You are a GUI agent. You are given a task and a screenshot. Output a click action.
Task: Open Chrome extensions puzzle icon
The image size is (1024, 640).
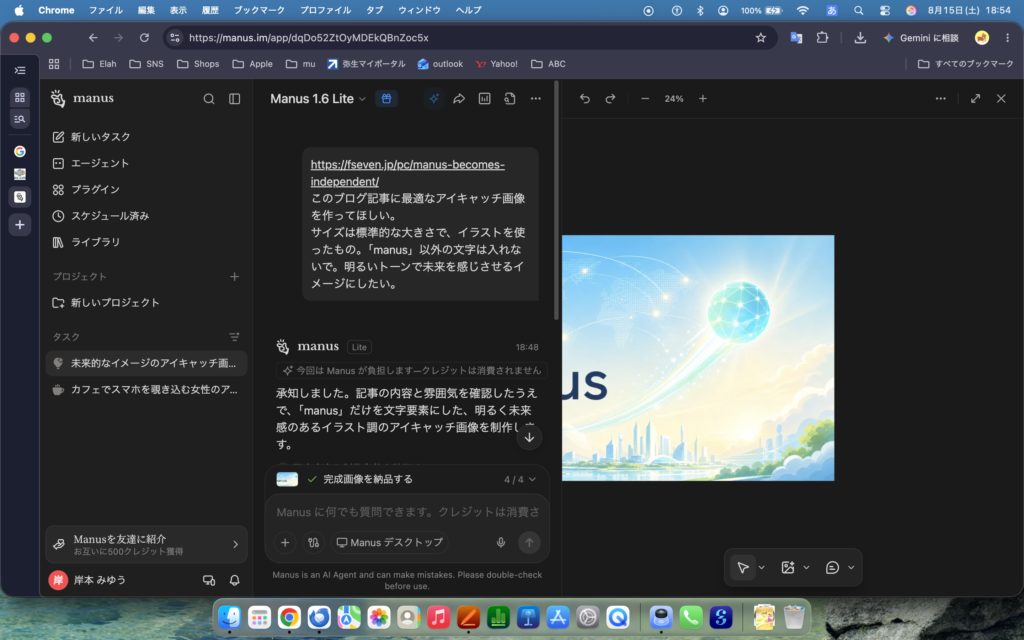(x=822, y=38)
